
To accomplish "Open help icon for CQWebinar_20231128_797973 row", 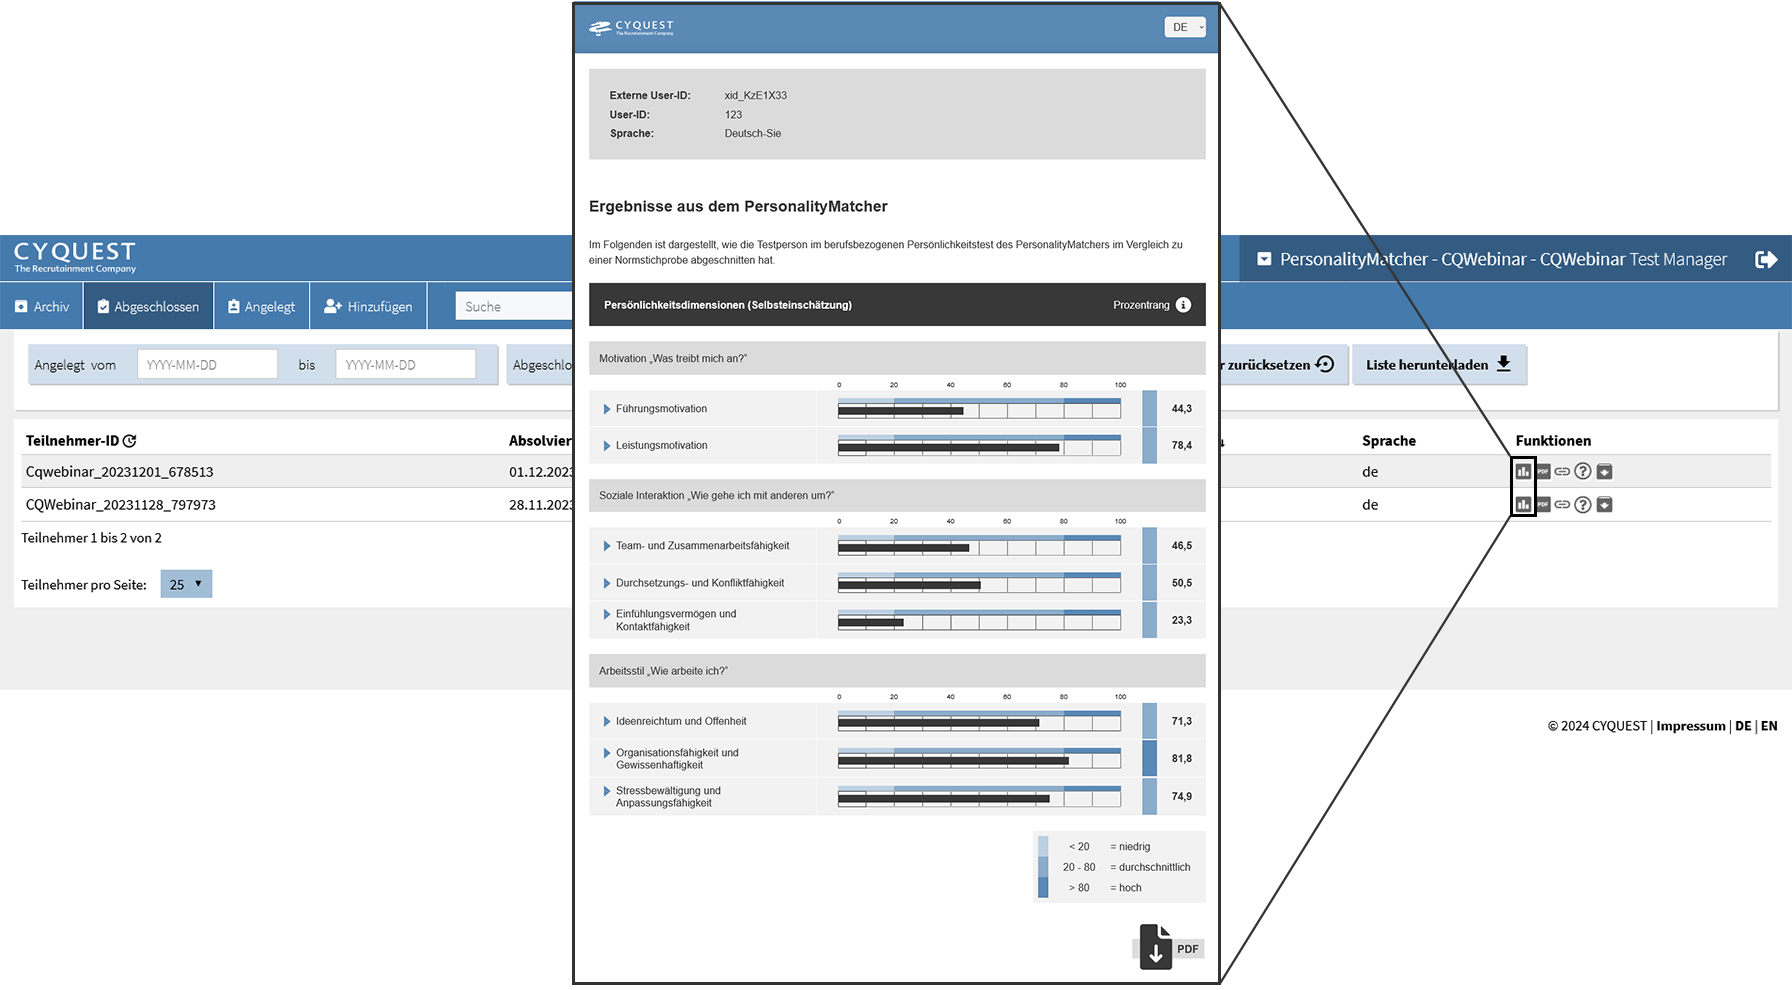I will click(x=1583, y=505).
